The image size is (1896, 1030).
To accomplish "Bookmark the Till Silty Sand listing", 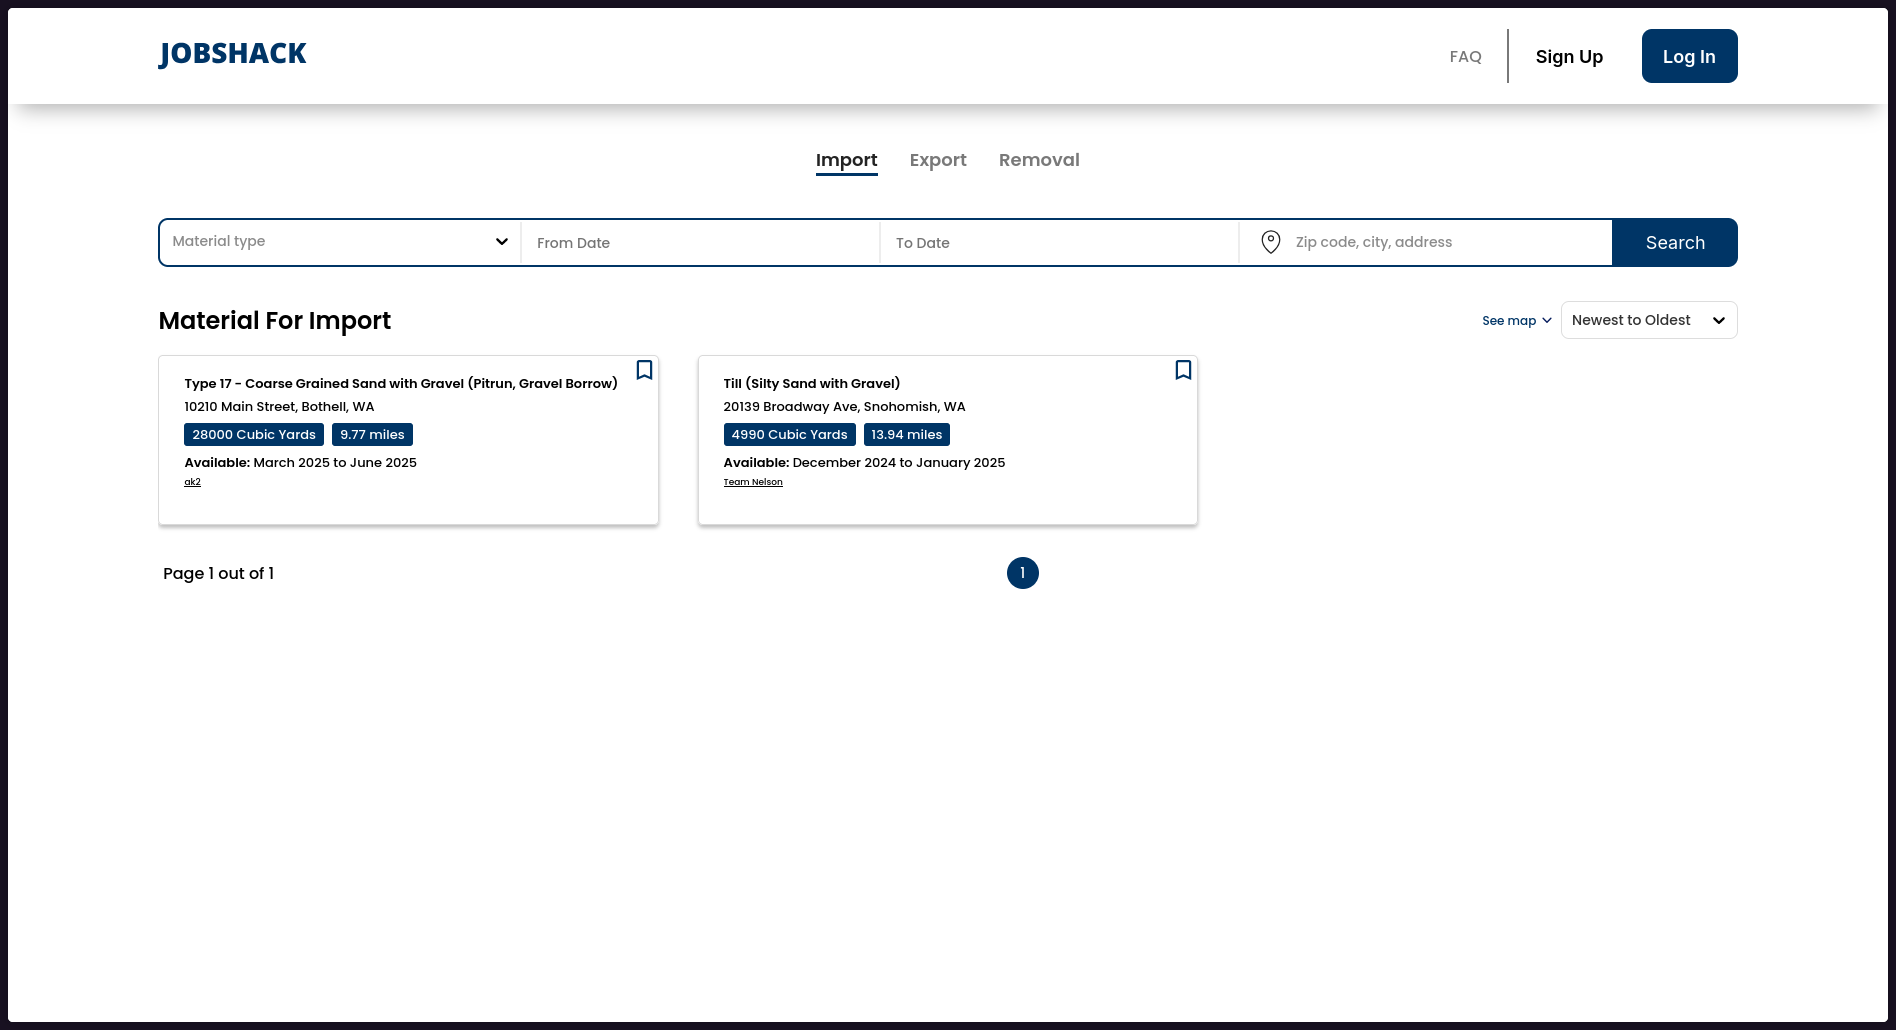I will click(x=1183, y=370).
